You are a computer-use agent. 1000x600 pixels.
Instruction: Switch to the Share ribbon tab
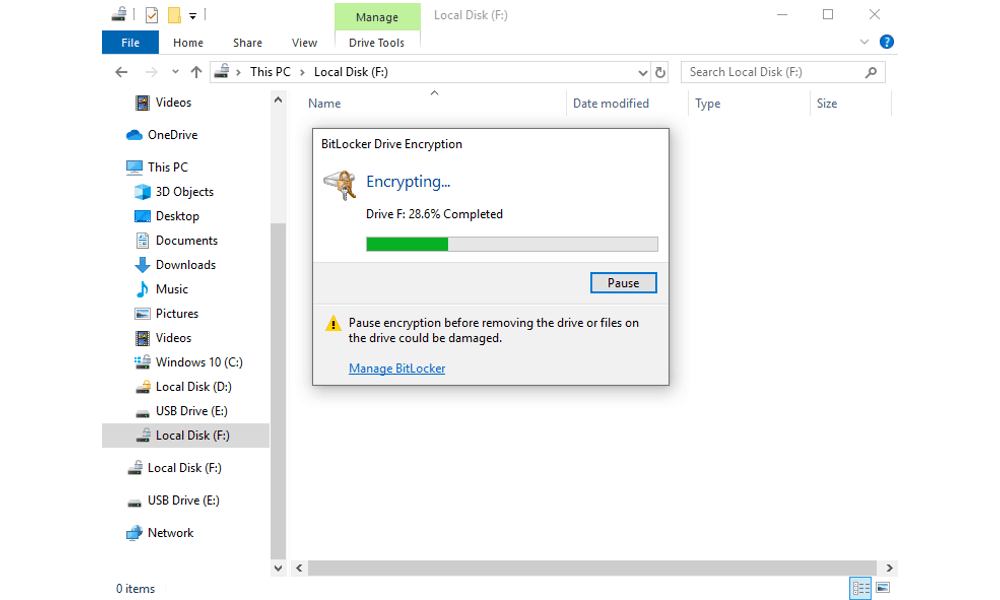tap(247, 43)
